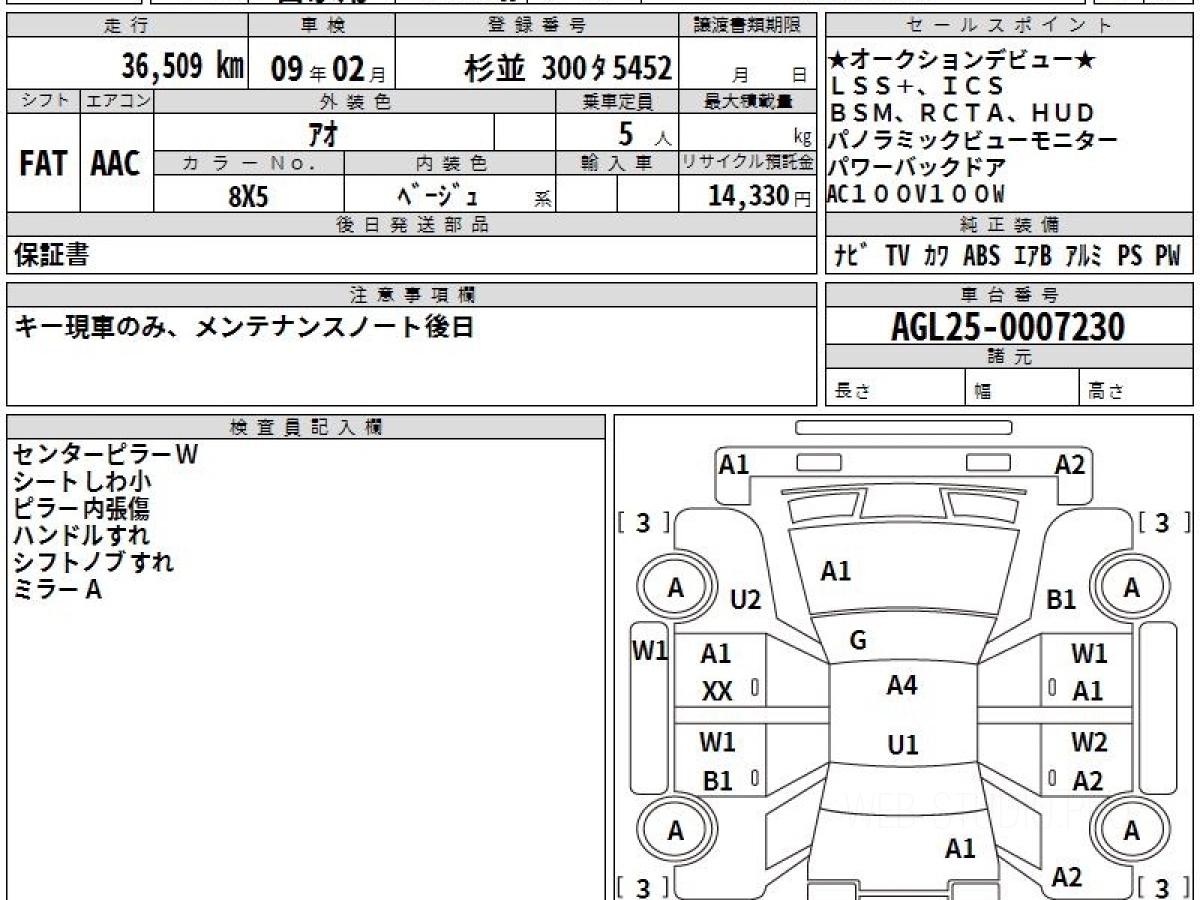
Task: Click the AC100V100W text
Action: [916, 193]
